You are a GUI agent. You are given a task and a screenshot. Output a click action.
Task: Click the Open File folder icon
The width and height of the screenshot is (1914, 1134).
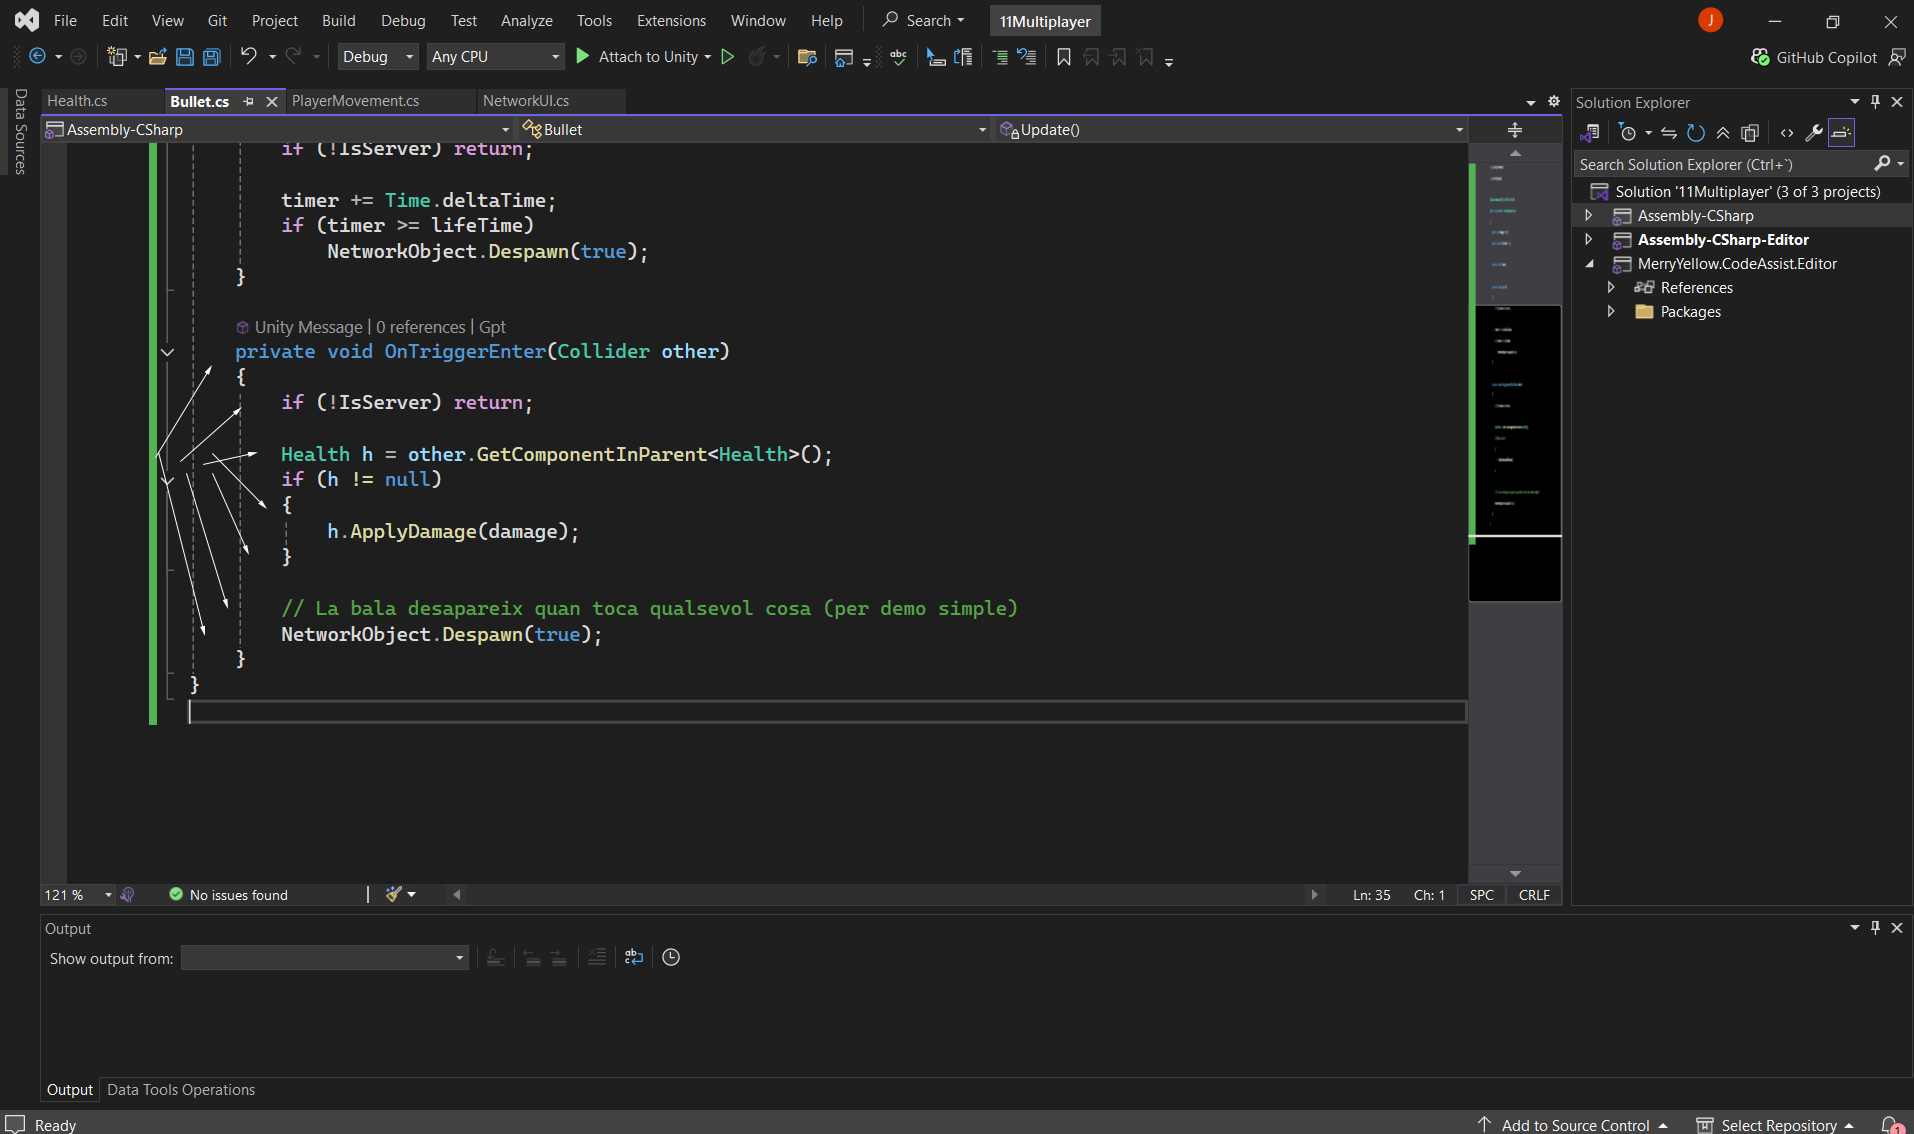coord(157,57)
